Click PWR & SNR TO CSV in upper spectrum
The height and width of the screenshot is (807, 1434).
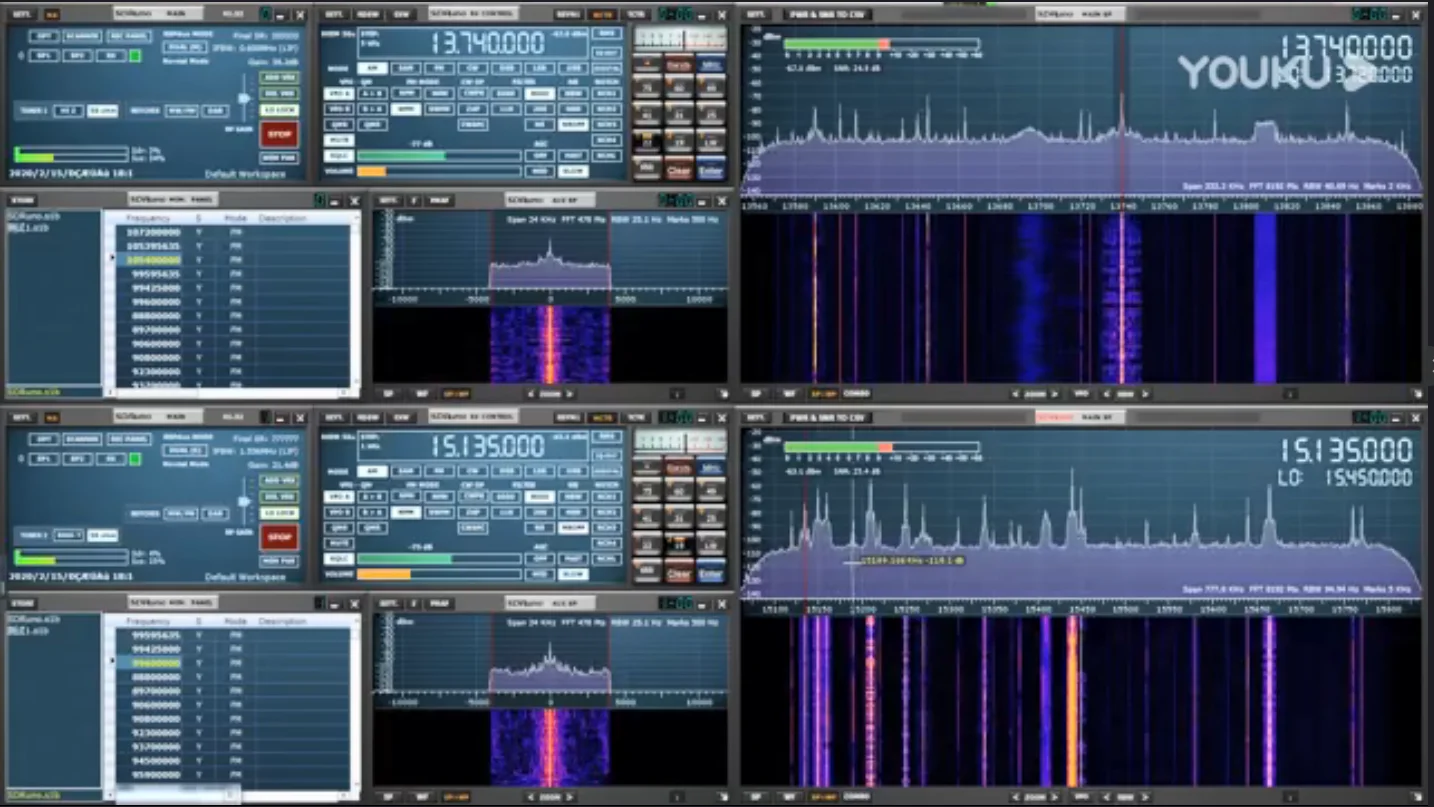pyautogui.click(x=825, y=14)
